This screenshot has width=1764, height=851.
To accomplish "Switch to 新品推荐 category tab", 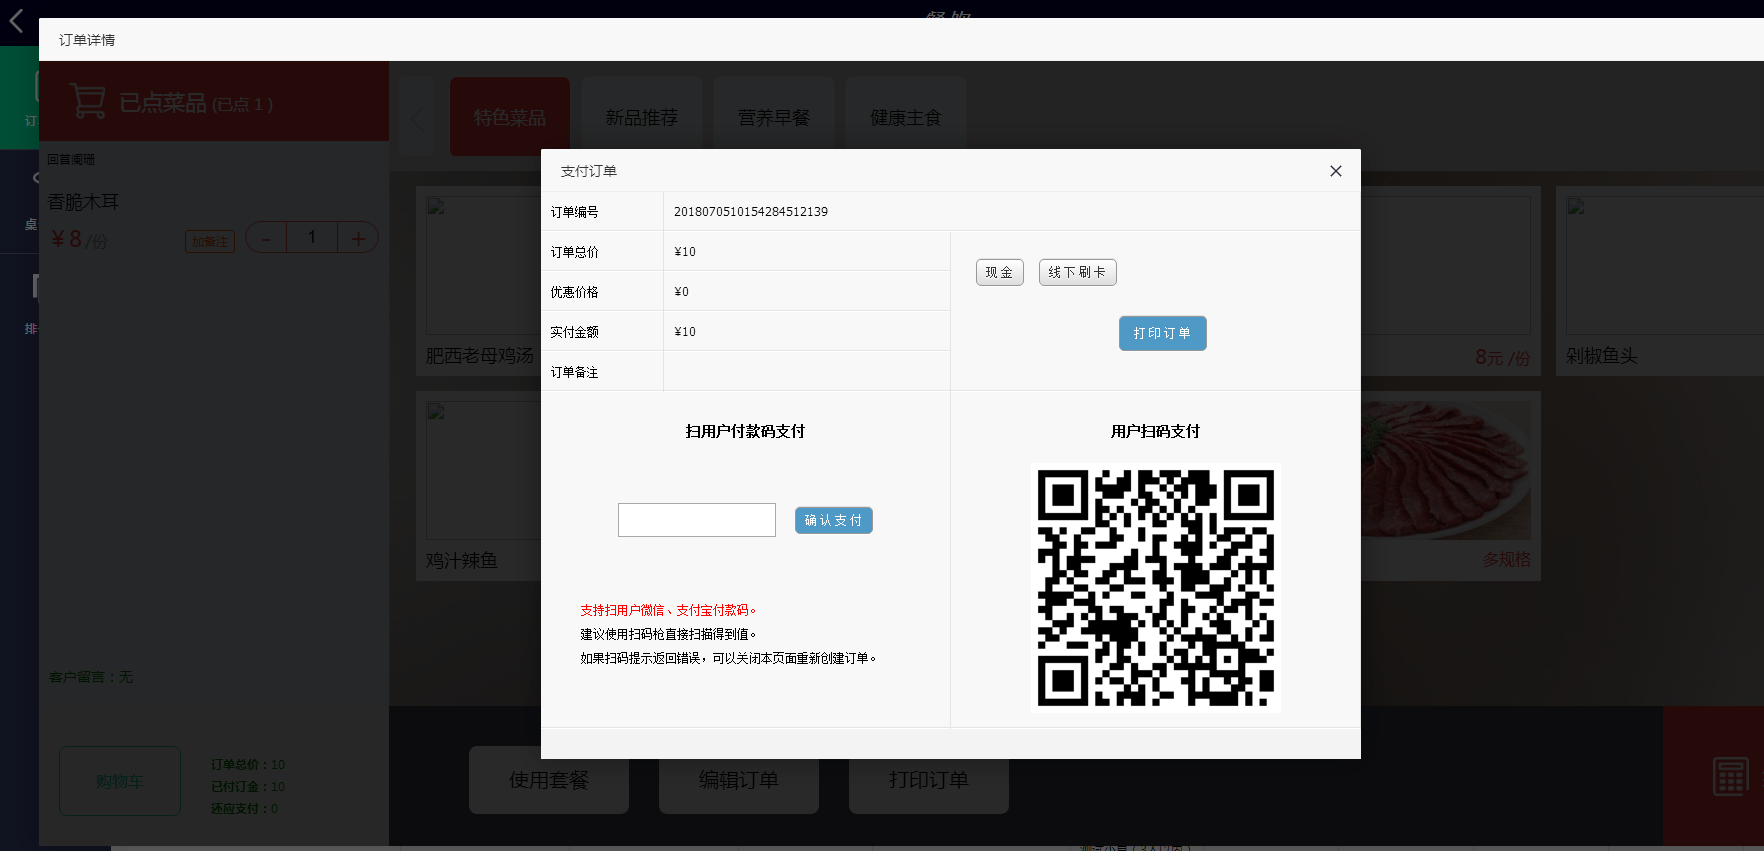I will coord(642,117).
